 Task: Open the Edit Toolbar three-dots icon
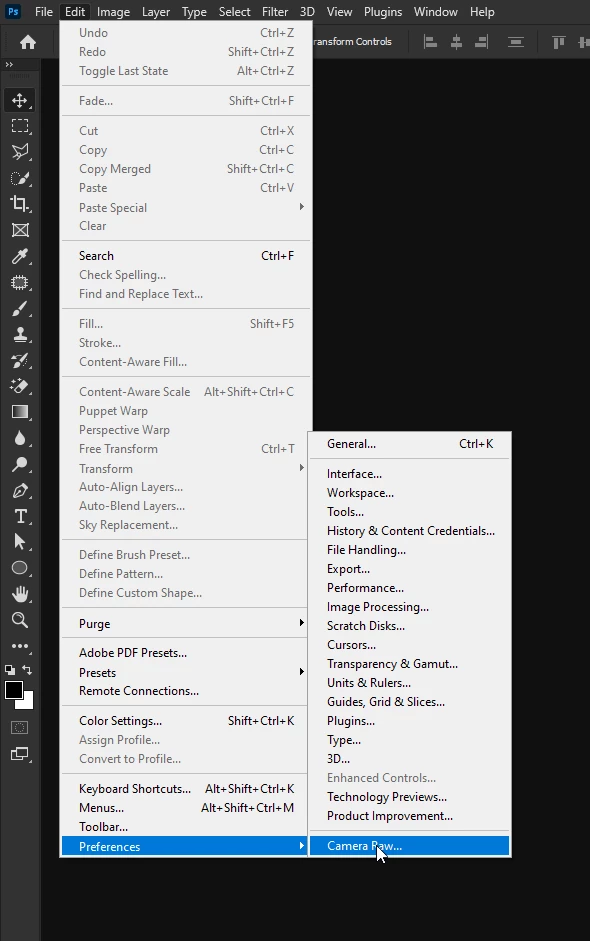click(20, 646)
